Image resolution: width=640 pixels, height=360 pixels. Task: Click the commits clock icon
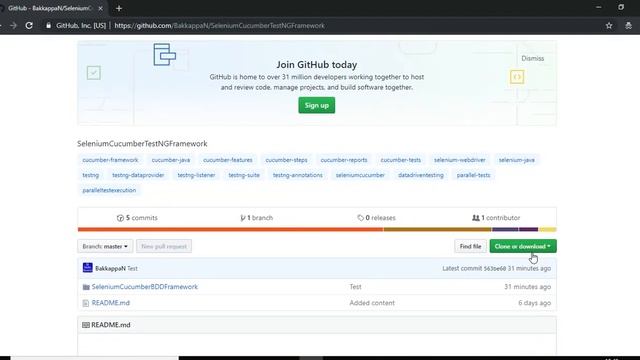[120, 218]
